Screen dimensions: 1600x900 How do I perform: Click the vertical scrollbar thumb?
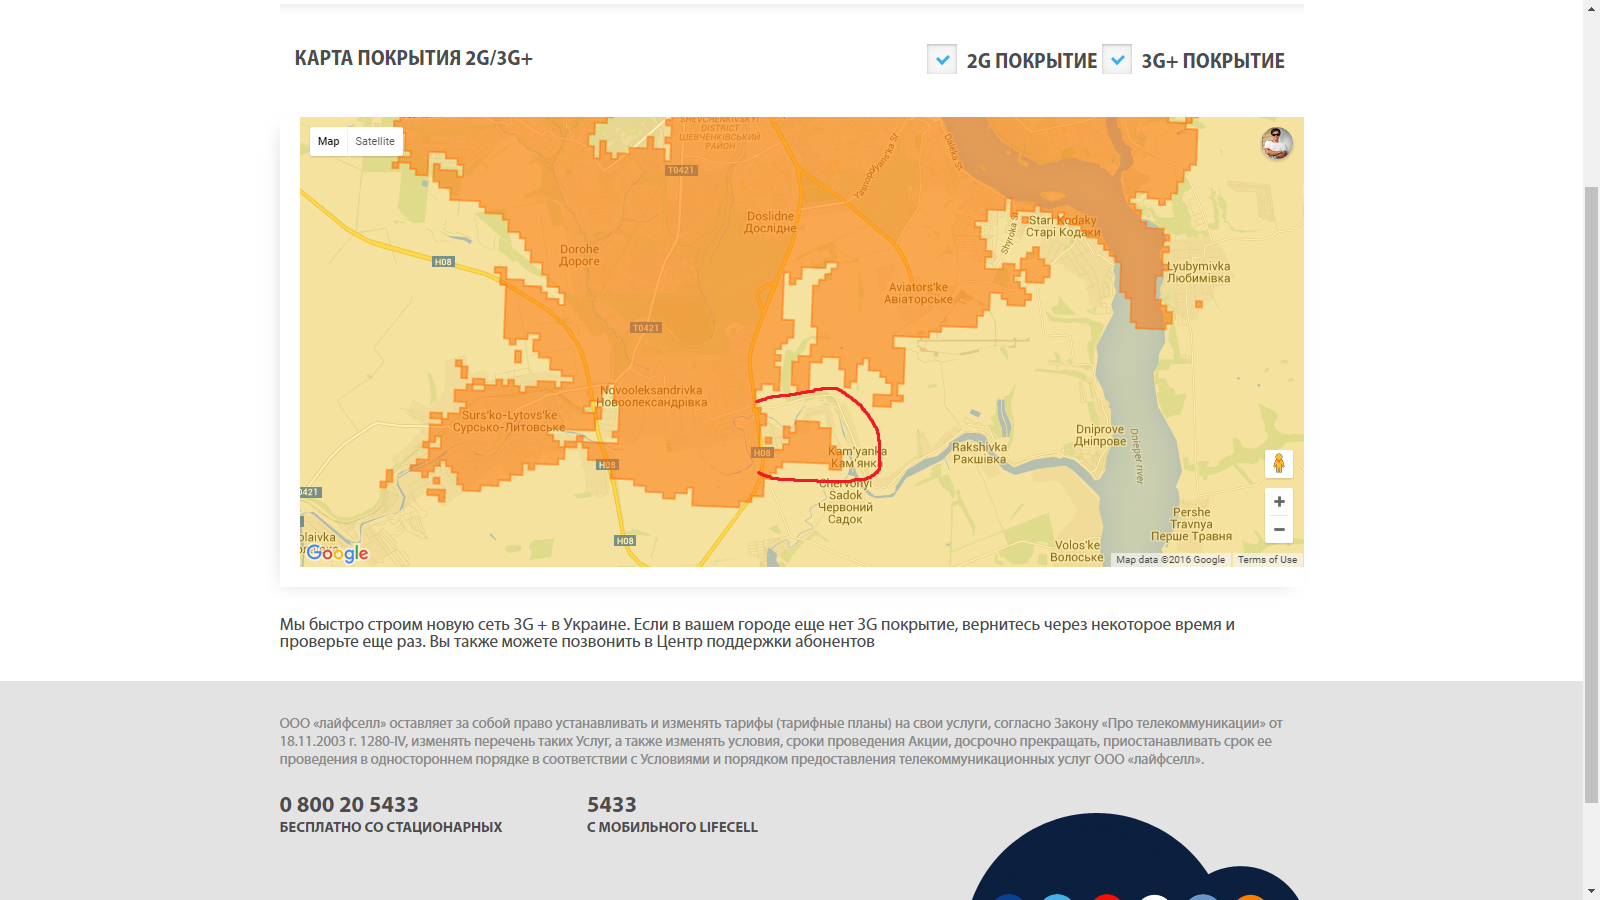coord(1591,494)
